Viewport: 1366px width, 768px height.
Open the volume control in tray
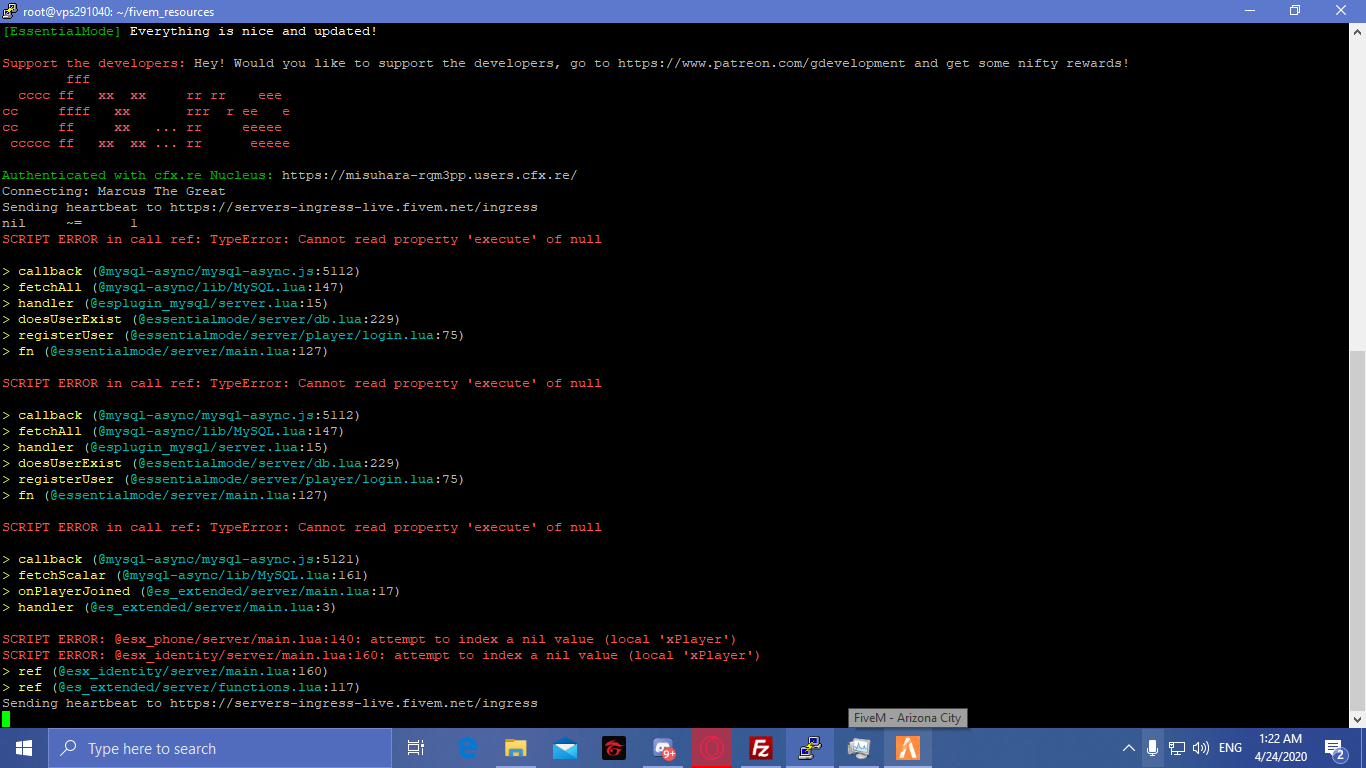[1201, 748]
